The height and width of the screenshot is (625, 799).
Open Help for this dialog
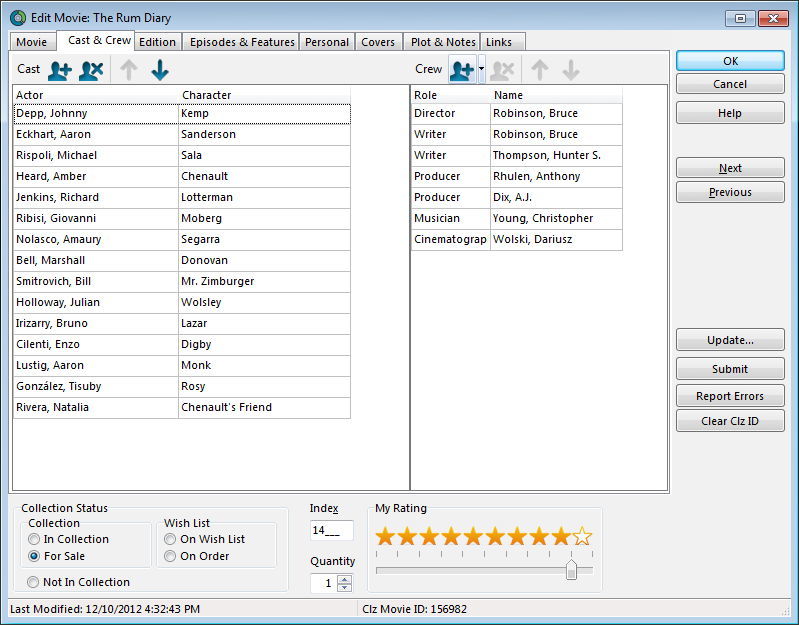click(730, 113)
